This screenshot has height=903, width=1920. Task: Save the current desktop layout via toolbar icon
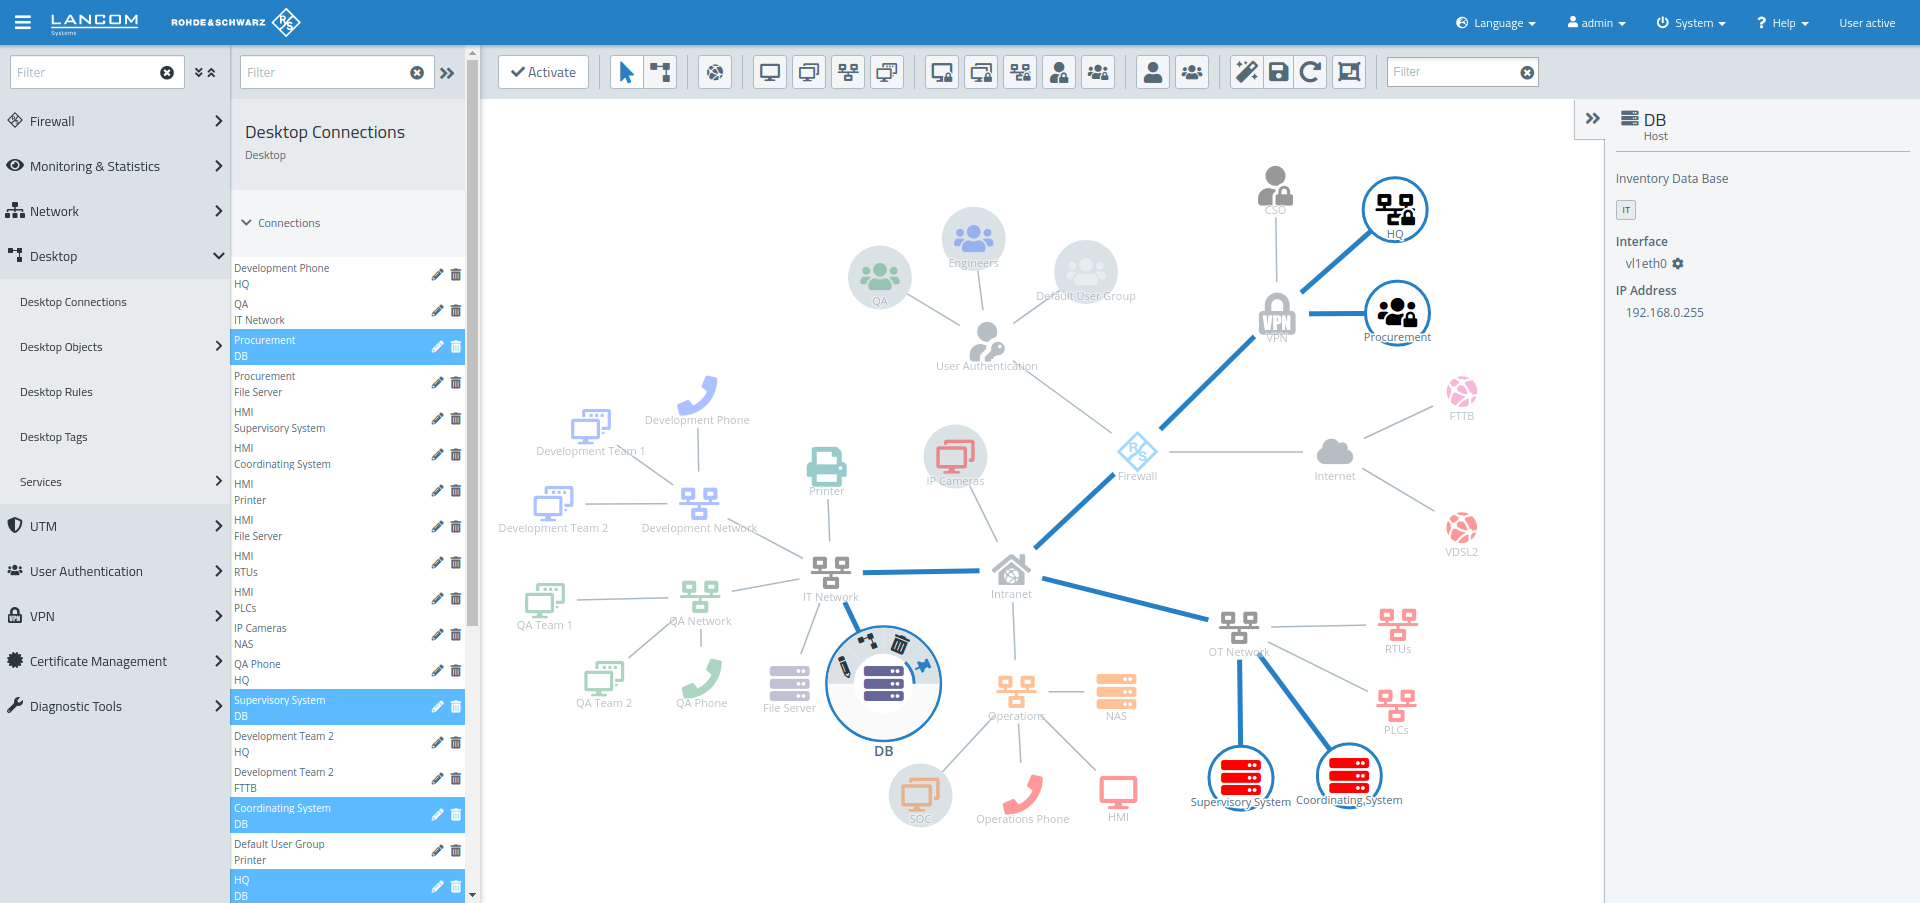pos(1278,71)
